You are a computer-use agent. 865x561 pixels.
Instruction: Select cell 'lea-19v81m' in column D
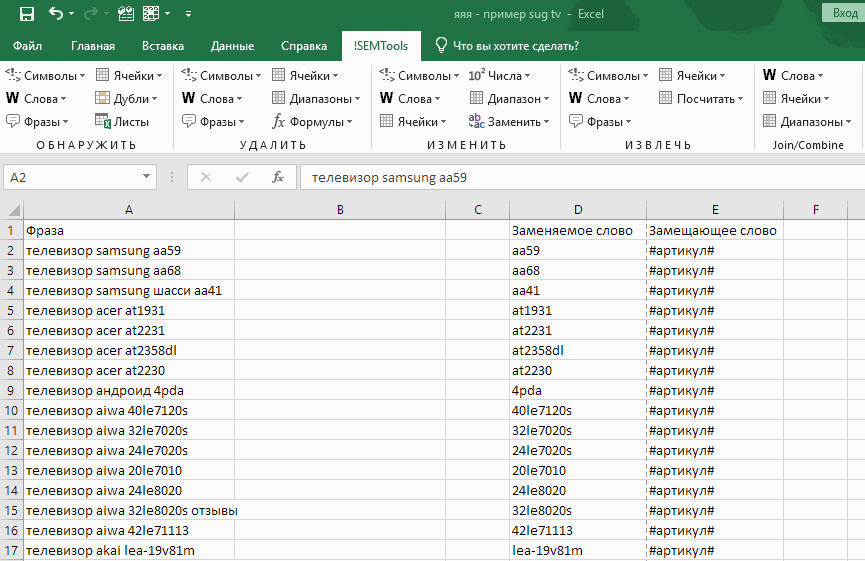click(578, 551)
